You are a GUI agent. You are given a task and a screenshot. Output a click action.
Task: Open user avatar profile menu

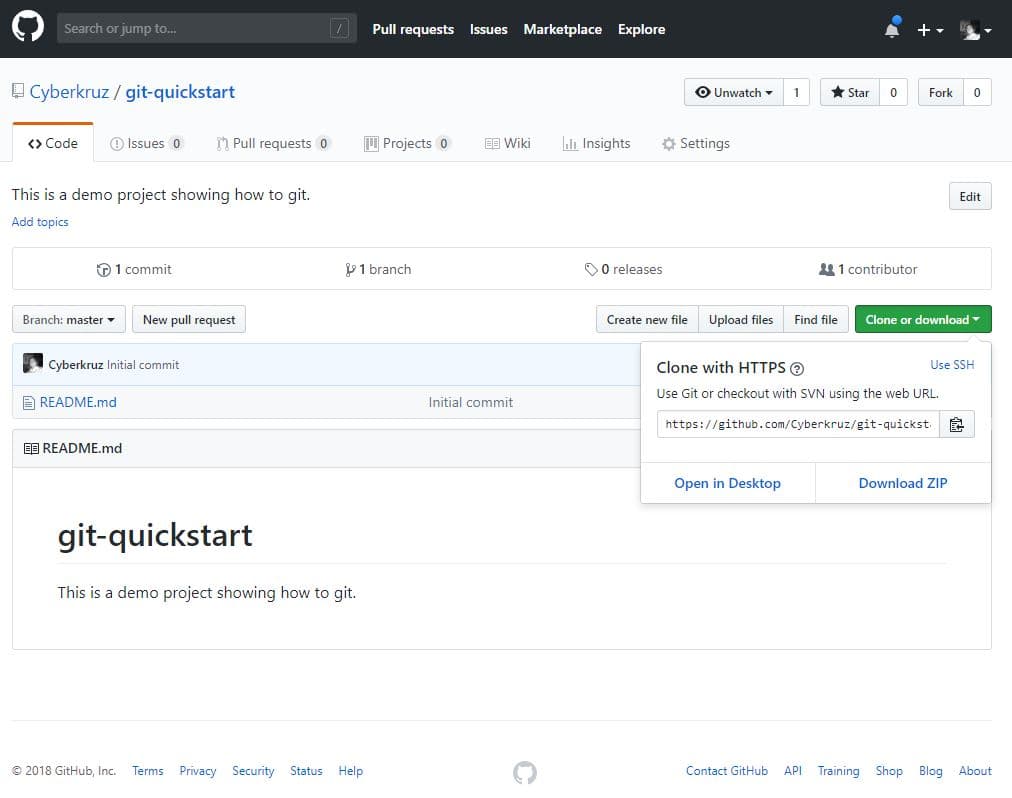[x=975, y=30]
